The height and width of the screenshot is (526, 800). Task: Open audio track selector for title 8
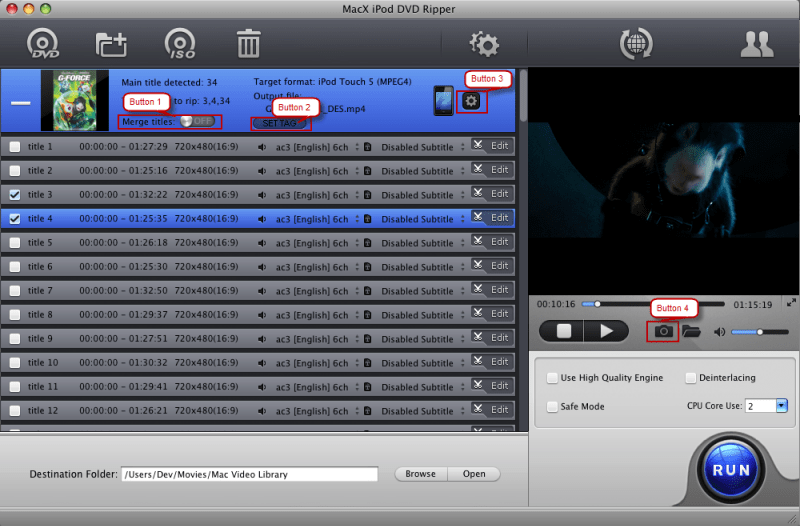pos(317,315)
